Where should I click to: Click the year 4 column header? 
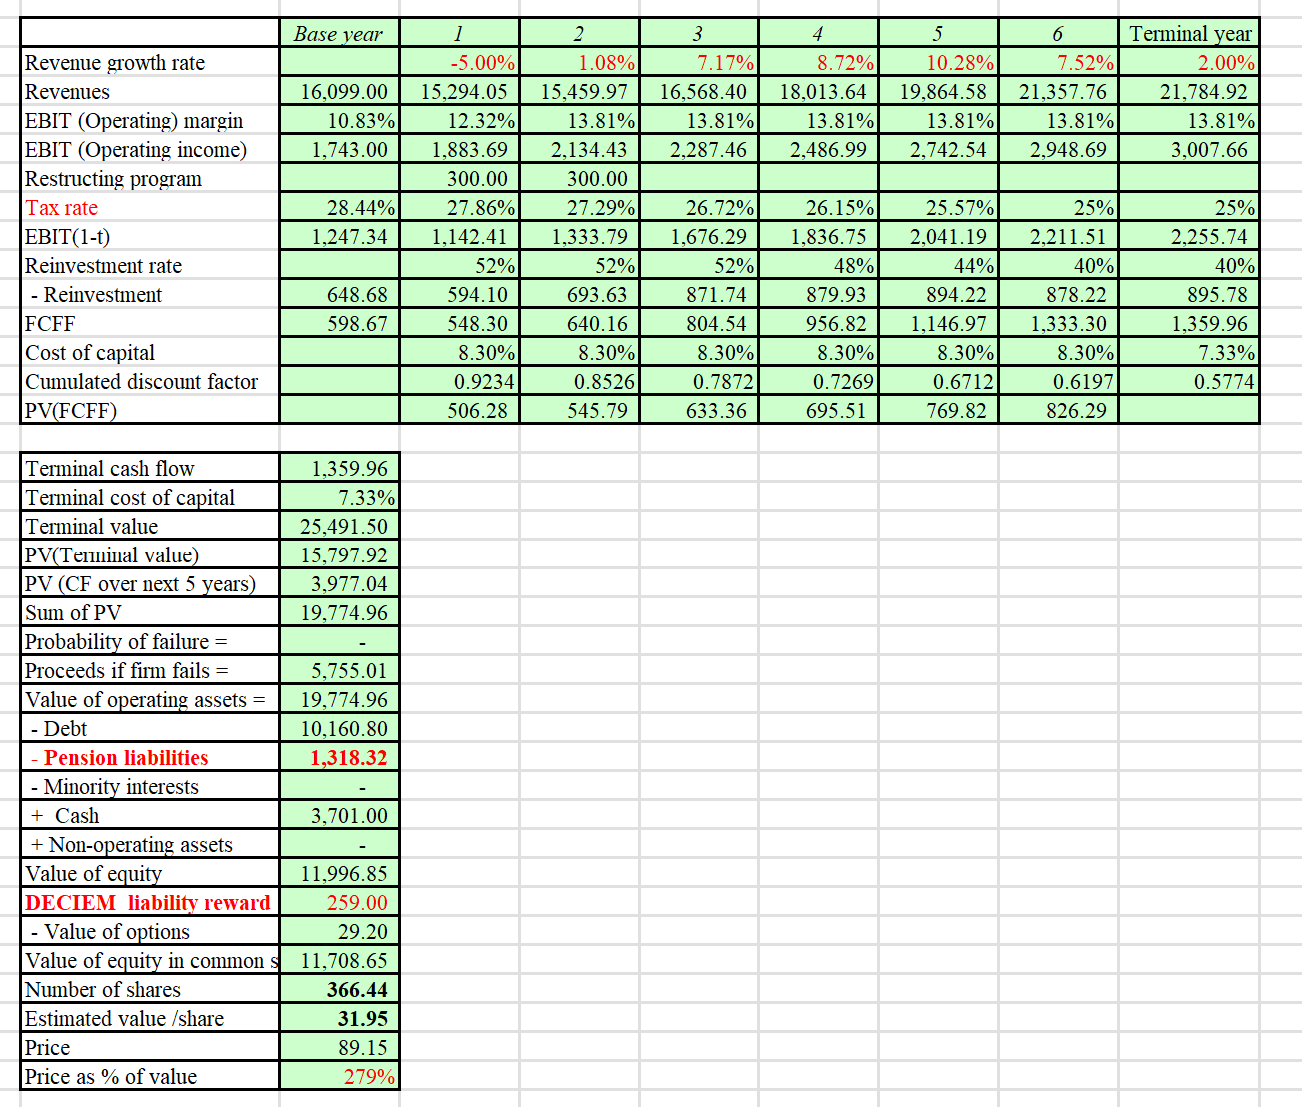tap(819, 33)
